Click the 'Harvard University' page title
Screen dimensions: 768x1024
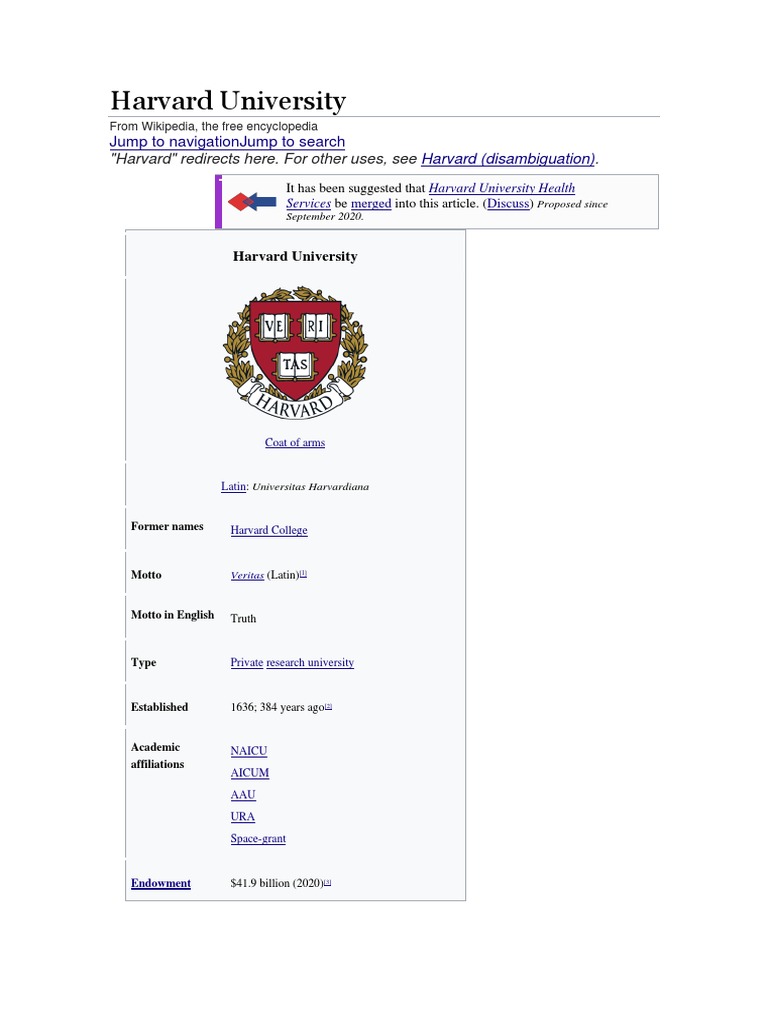tap(228, 101)
